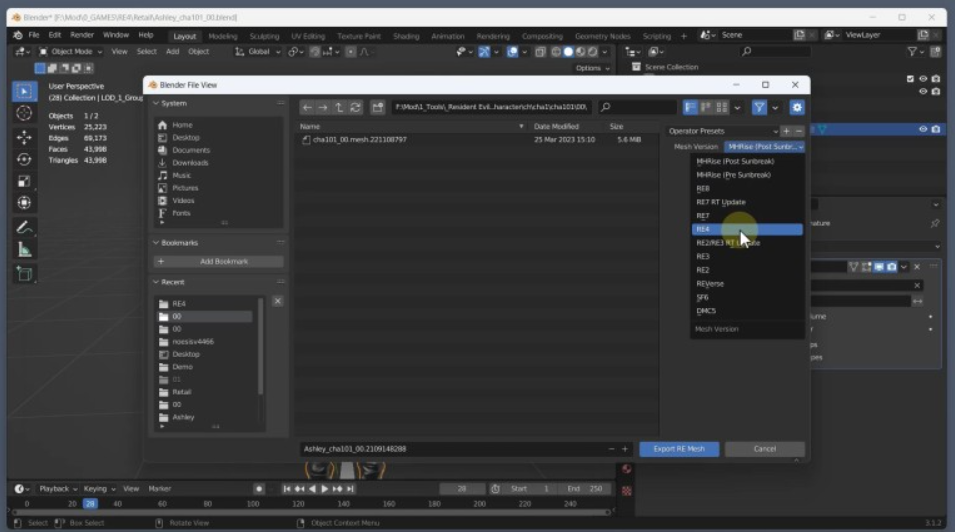
Task: Toggle the options gear panel in File View
Action: pyautogui.click(x=797, y=107)
